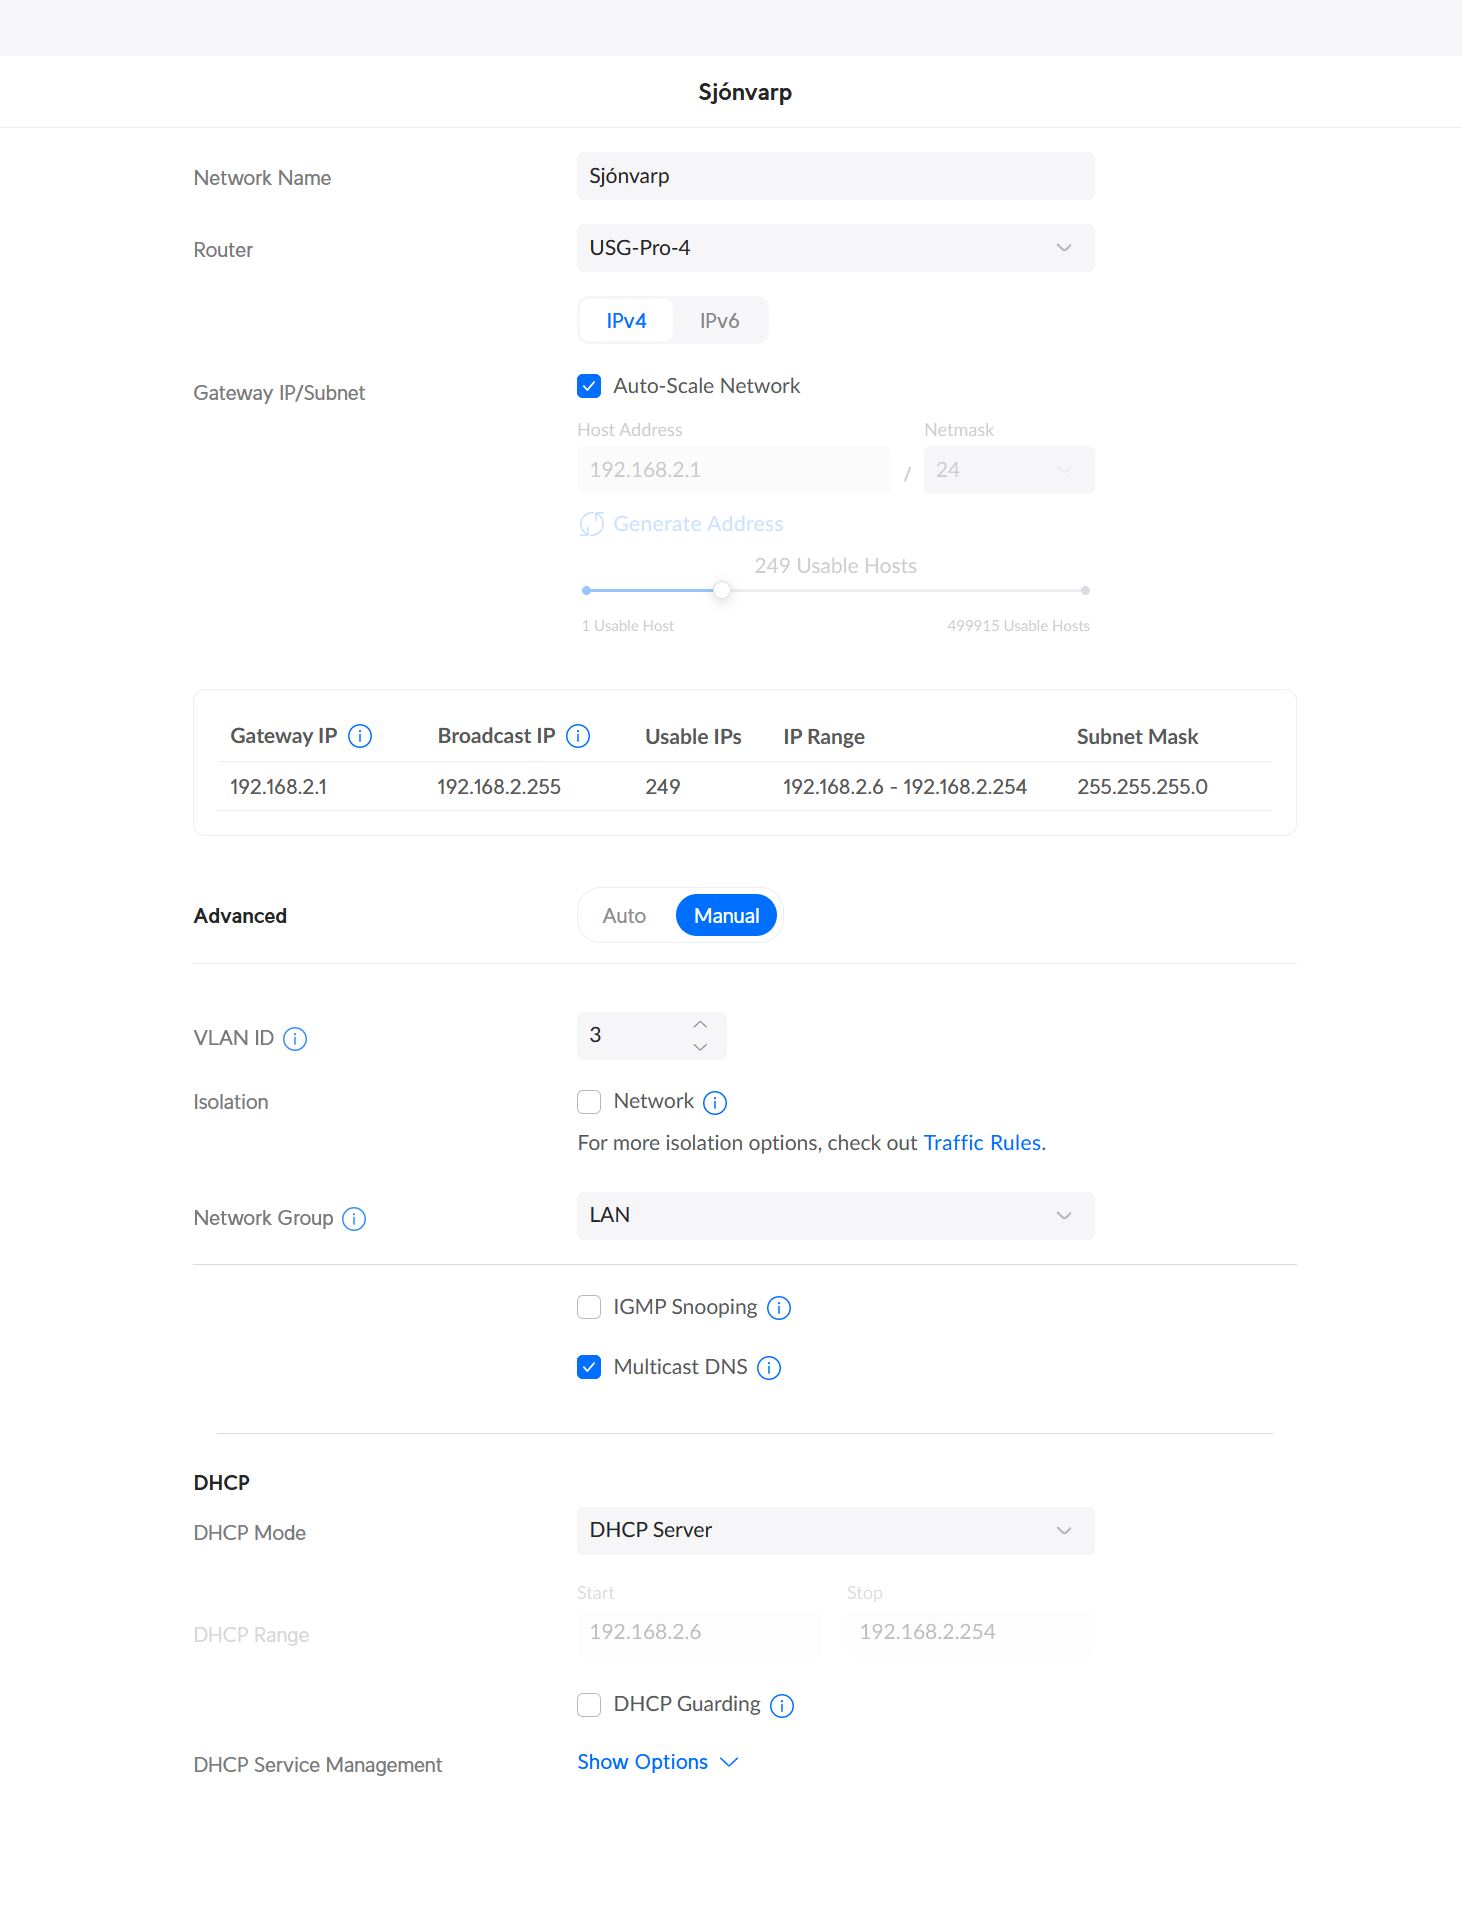Uncheck the Auto-Scale Network checkbox
1462x1931 pixels.
589,385
